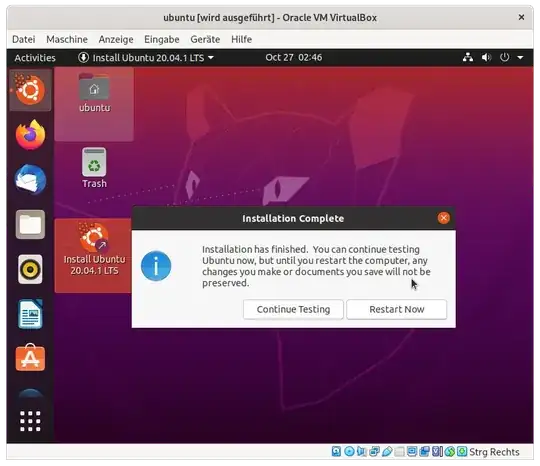
Task: Open Ubuntu Software from the dock
Action: point(30,358)
